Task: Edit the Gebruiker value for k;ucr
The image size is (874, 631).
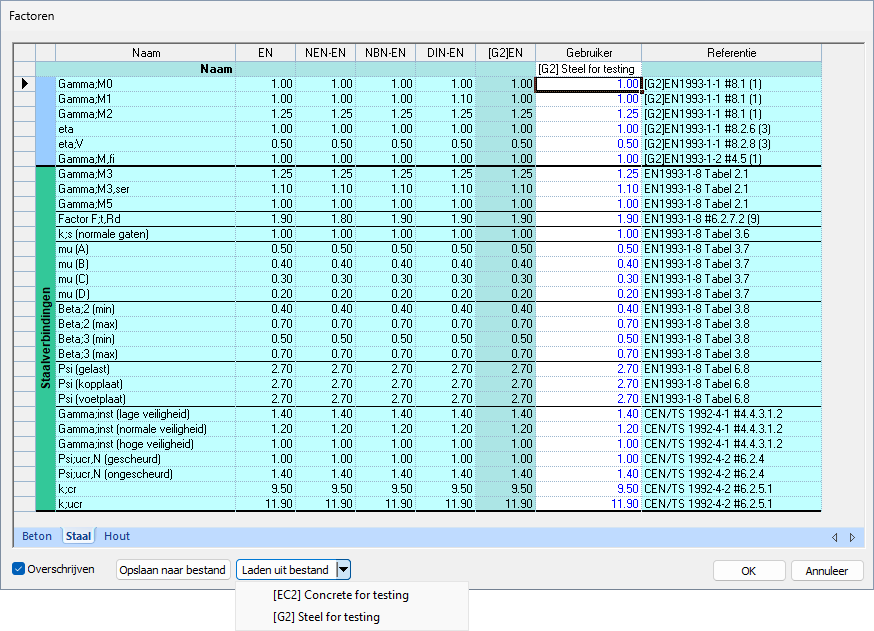Action: (x=589, y=504)
